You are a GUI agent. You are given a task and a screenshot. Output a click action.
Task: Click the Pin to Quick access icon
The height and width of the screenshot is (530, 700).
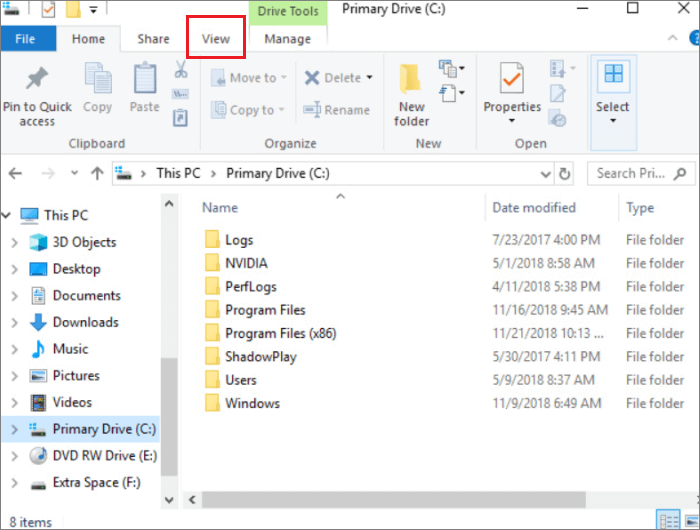(37, 79)
